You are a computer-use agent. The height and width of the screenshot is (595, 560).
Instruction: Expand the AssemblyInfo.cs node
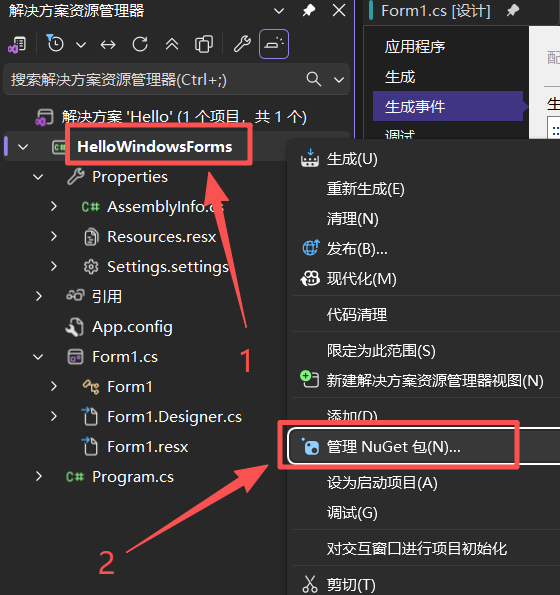(54, 207)
